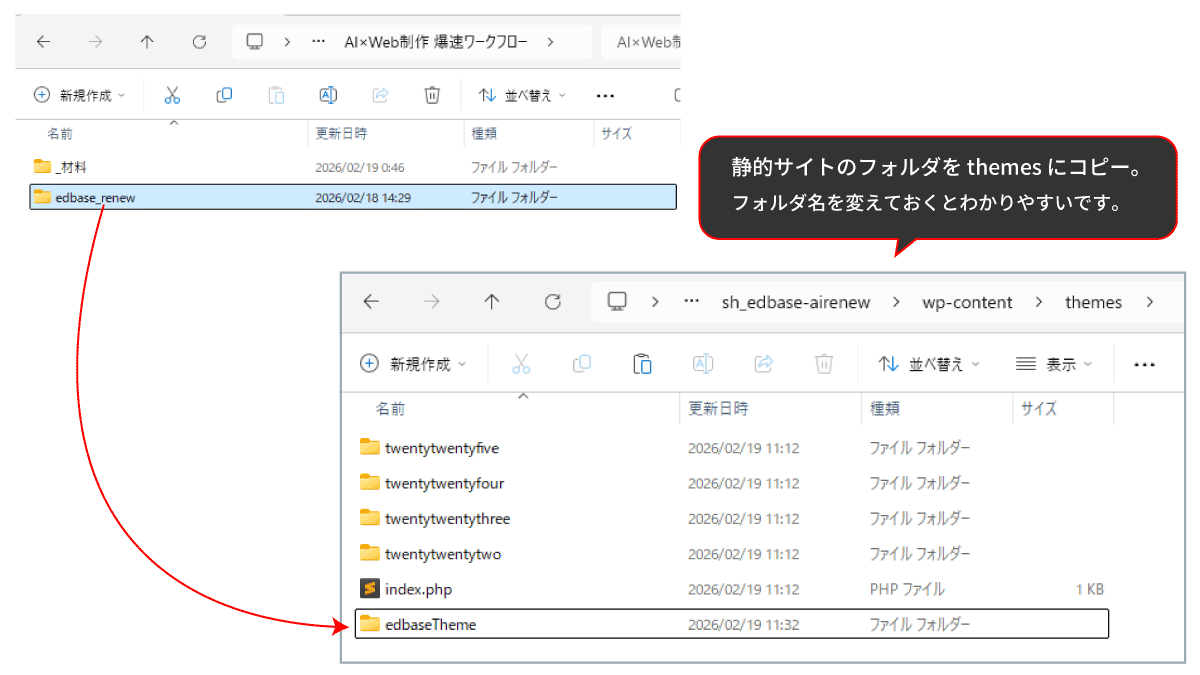Viewport: 1200px width, 675px height.
Task: Delete using the themes window trash icon
Action: pos(824,364)
